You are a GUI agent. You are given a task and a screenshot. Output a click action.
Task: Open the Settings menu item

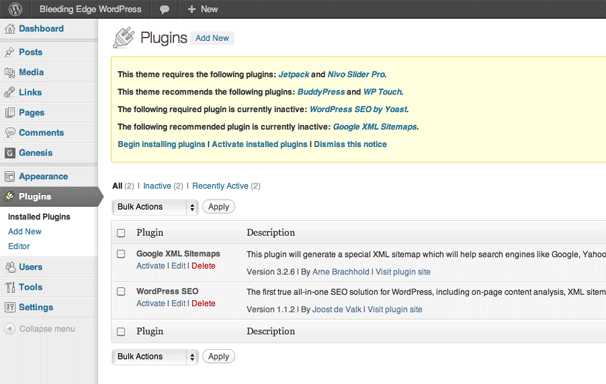36,308
